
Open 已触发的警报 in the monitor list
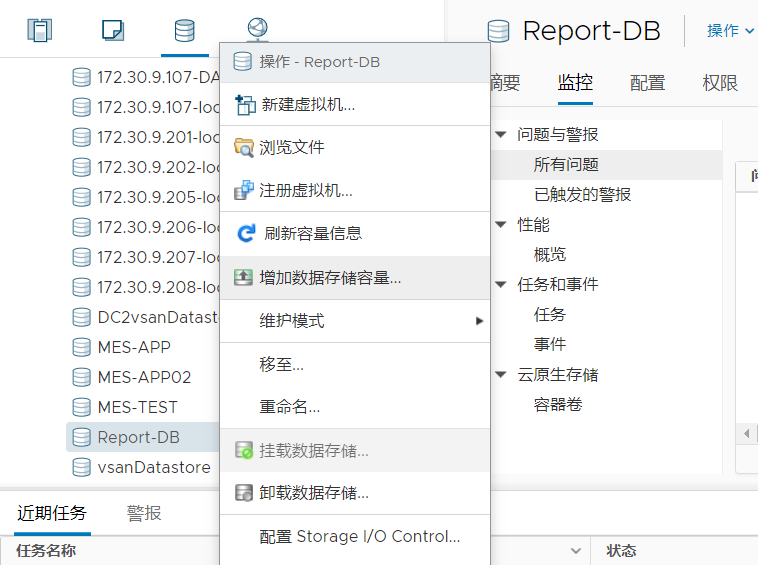(582, 194)
